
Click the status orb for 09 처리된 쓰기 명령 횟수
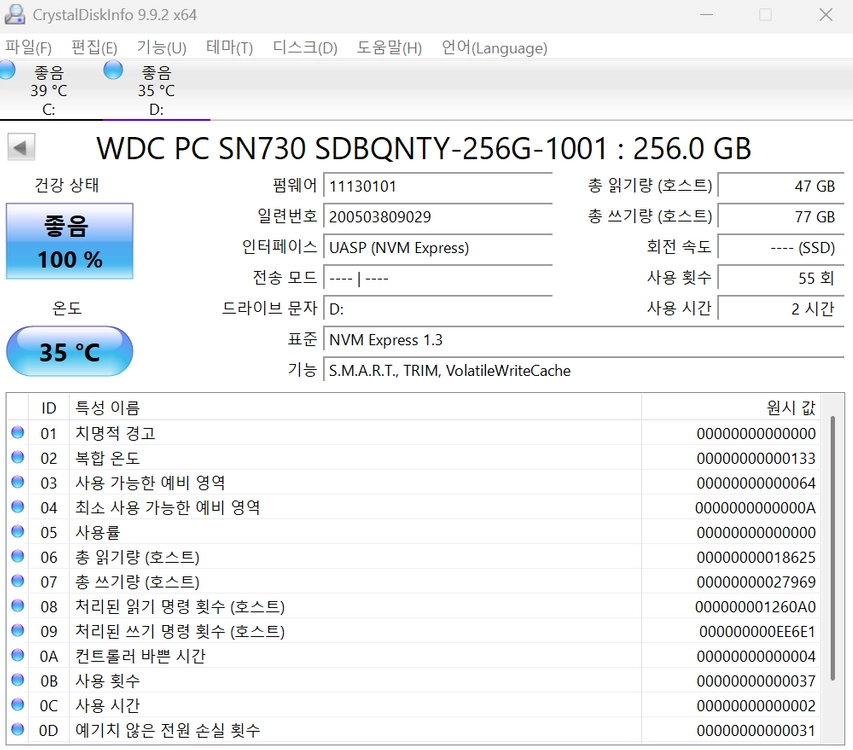coord(17,630)
